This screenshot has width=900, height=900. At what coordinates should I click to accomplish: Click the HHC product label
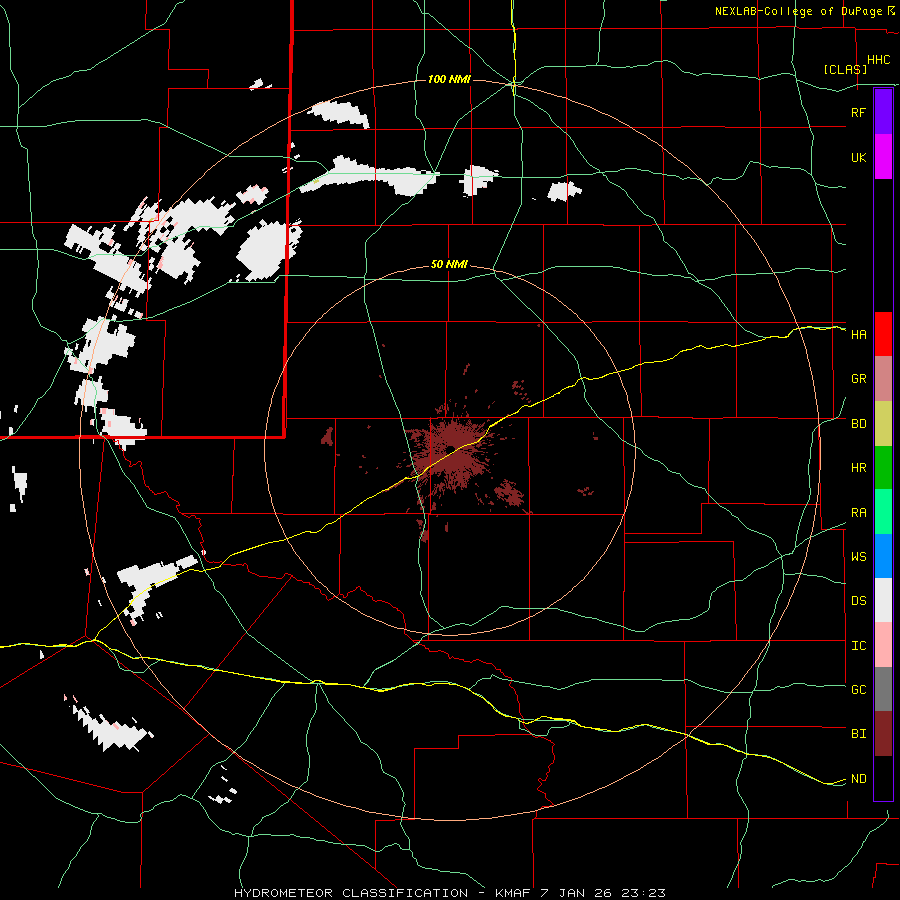click(x=878, y=60)
